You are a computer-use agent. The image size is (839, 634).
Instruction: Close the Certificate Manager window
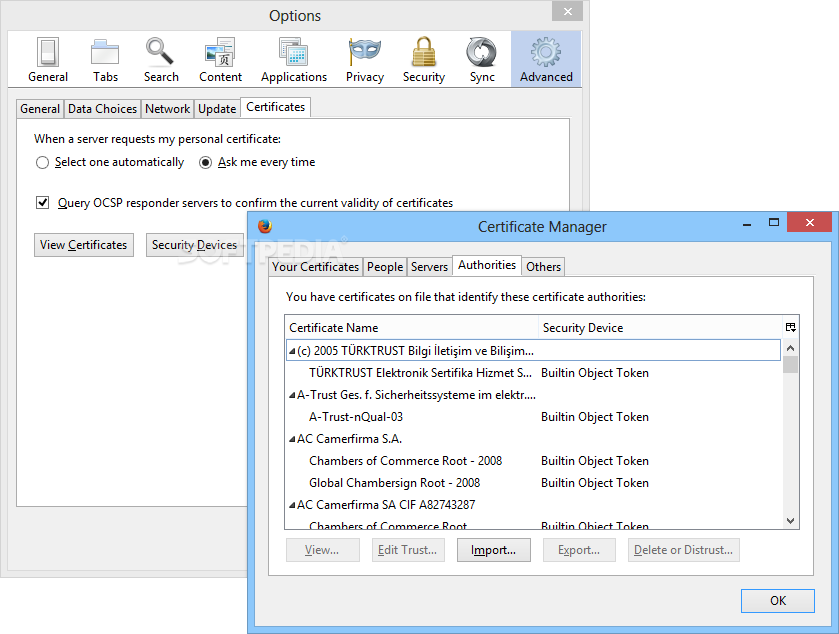click(810, 222)
